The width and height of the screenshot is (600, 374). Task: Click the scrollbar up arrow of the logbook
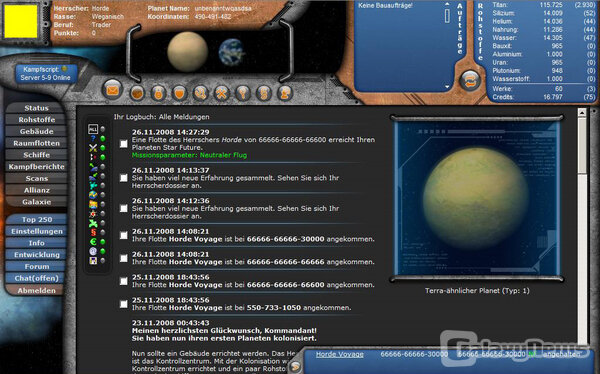click(x=582, y=112)
